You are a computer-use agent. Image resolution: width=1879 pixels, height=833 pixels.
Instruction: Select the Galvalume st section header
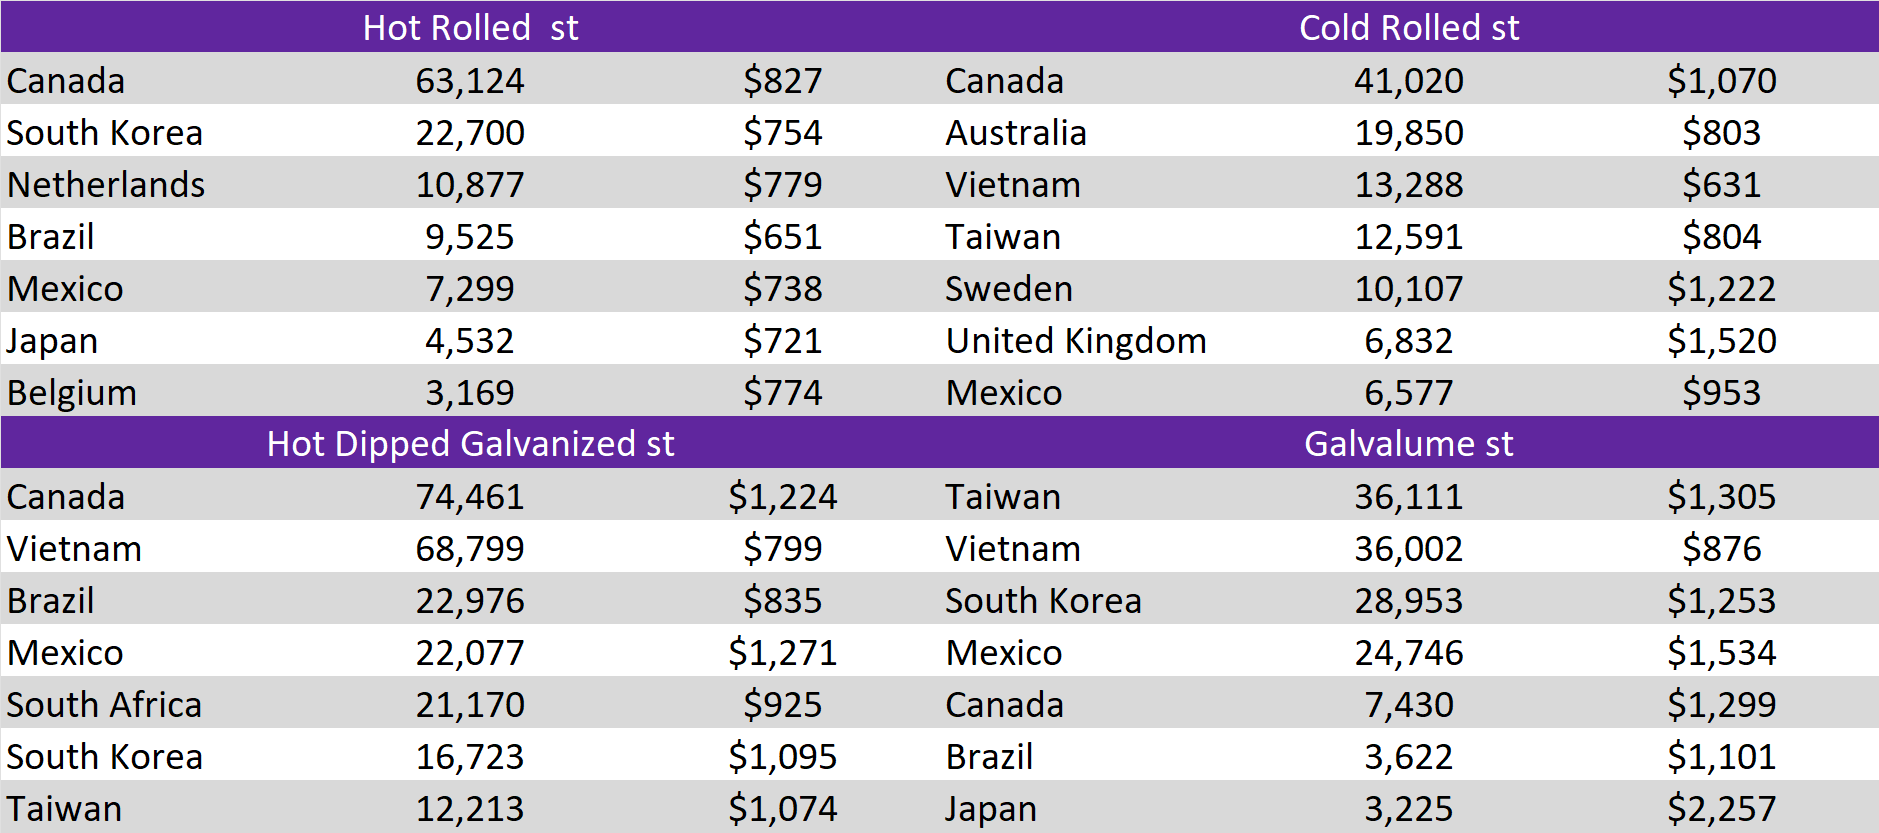(1408, 443)
